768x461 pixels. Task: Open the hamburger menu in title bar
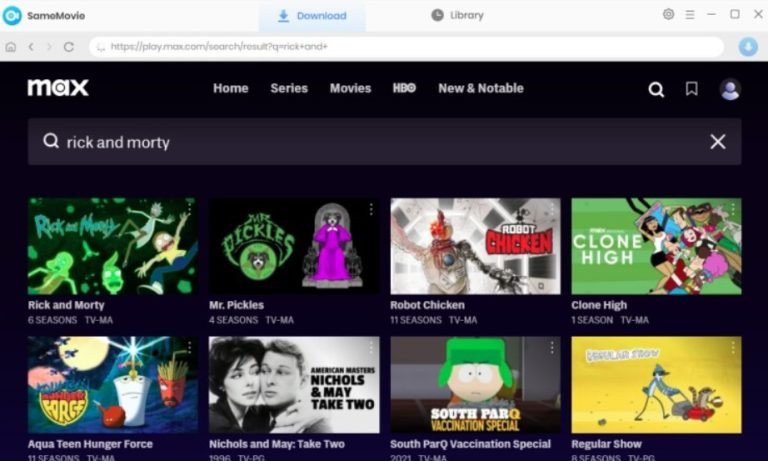click(x=690, y=15)
